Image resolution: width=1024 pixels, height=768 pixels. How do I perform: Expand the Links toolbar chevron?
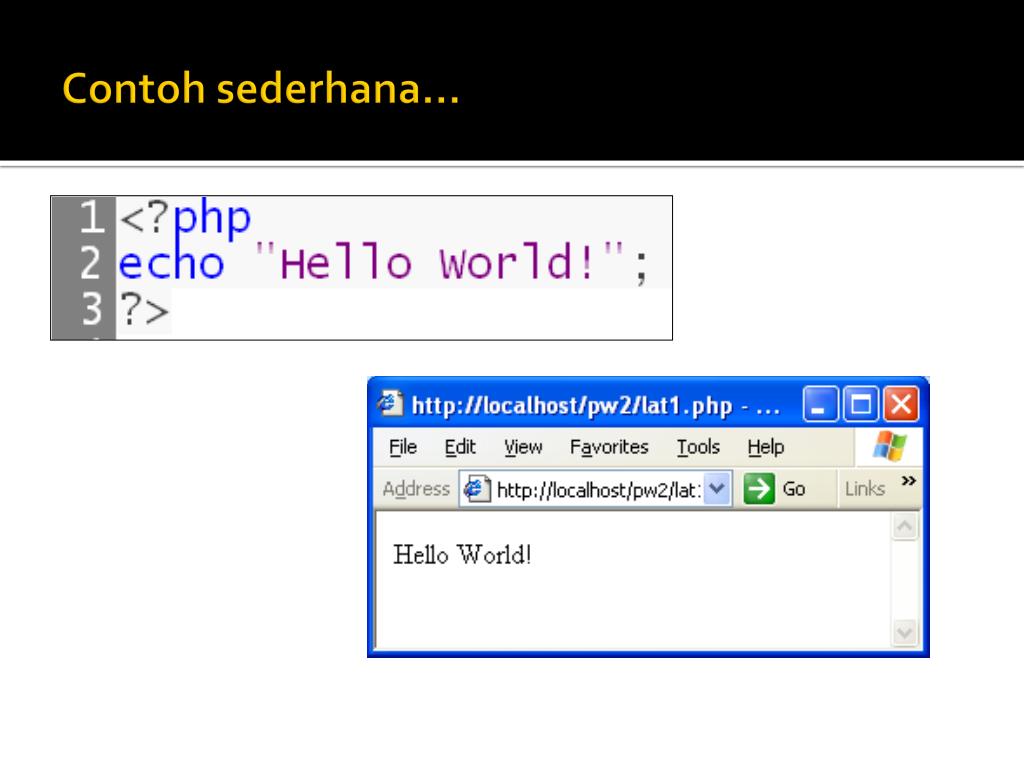(908, 481)
